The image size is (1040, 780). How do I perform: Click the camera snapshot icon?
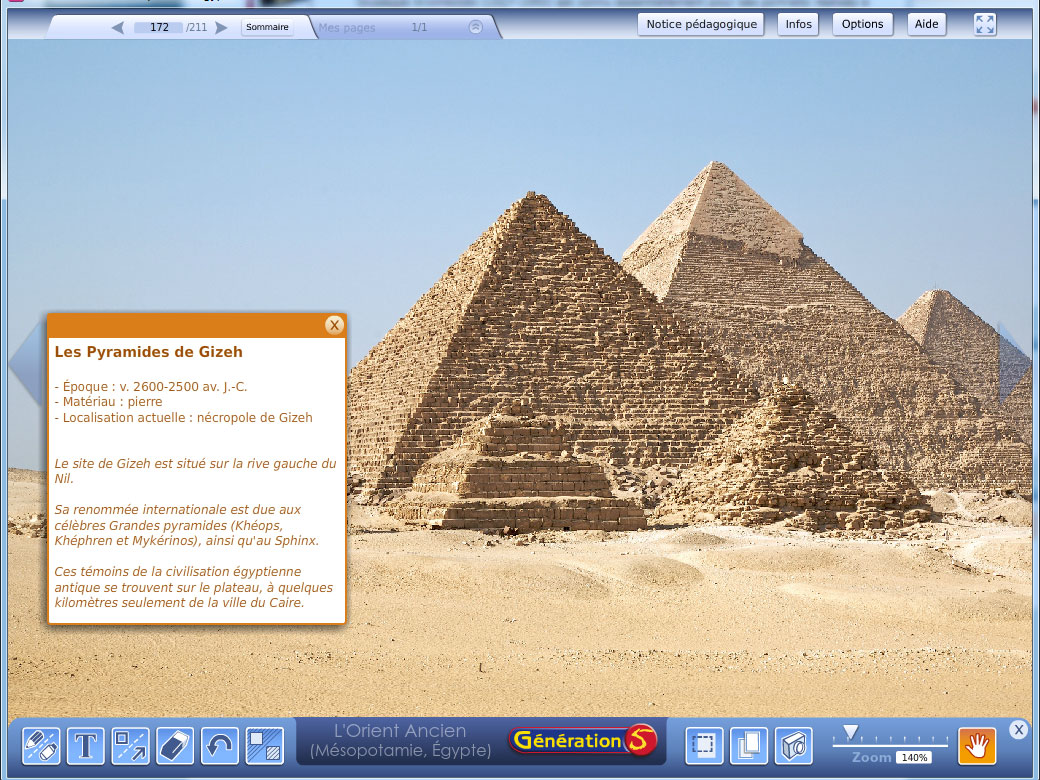click(793, 746)
